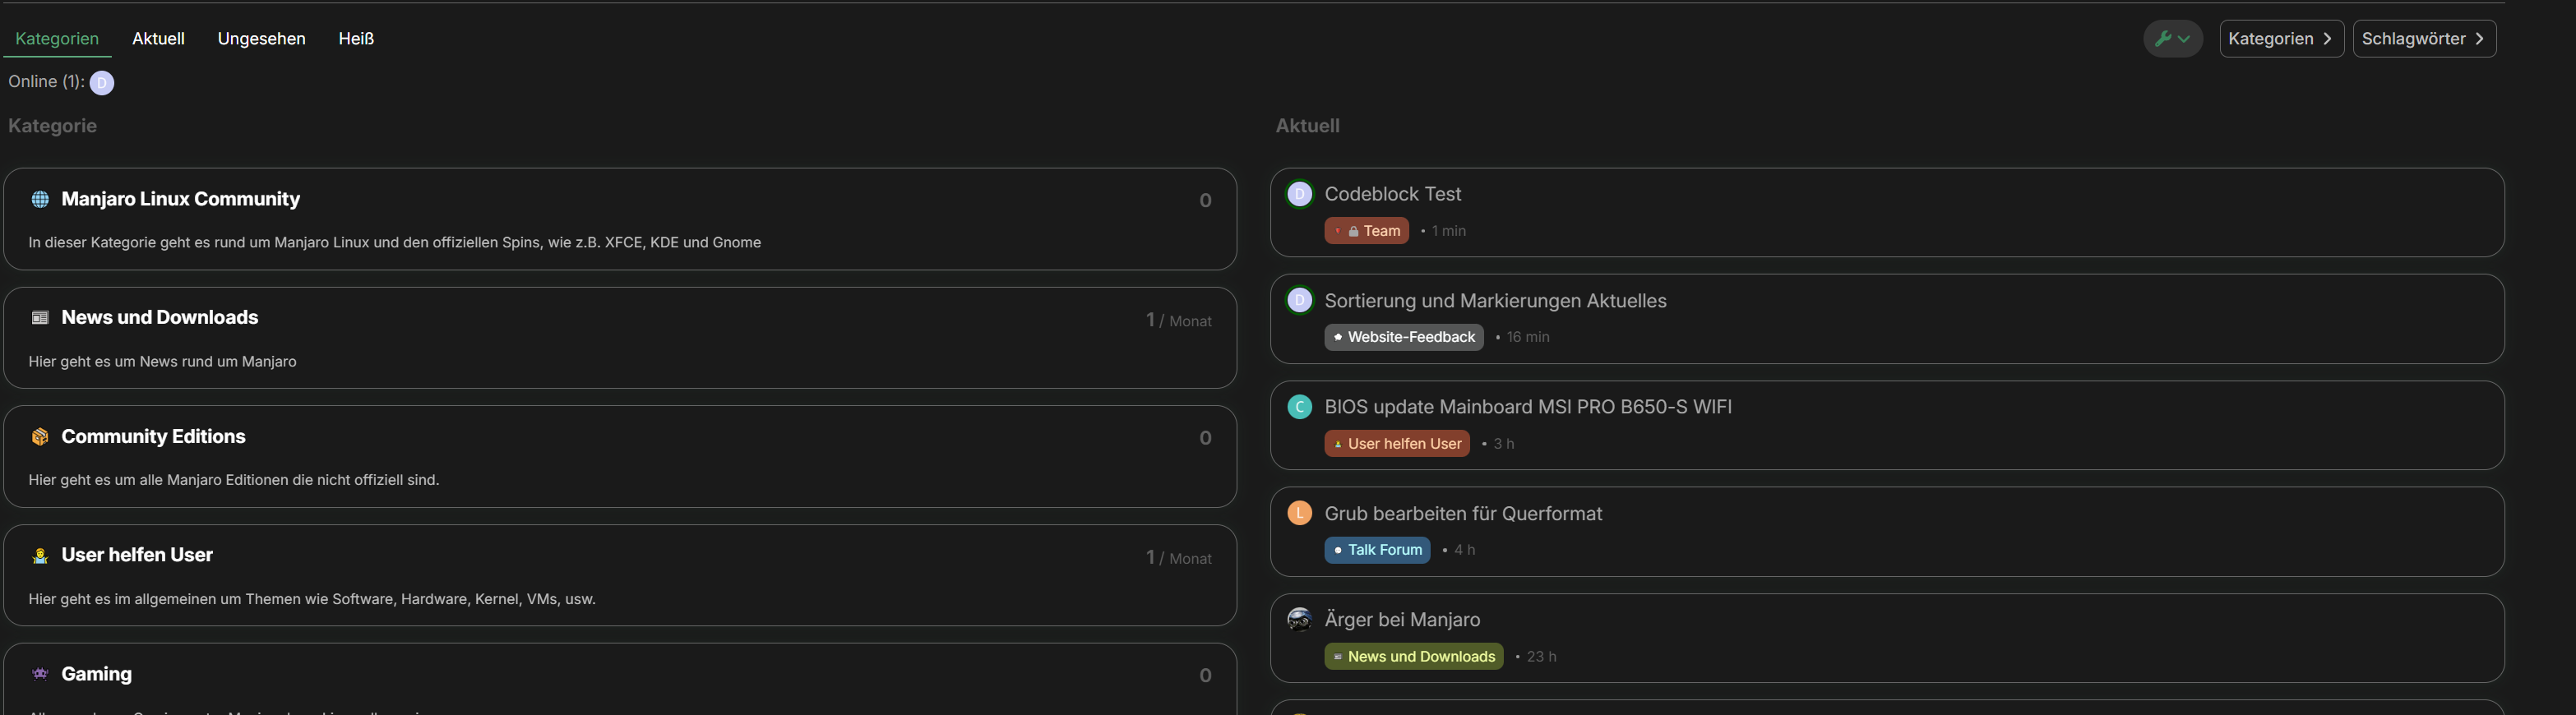Expand the Kategorien dropdown at top right
Screen dimensions: 2576x715
(x=2280, y=39)
